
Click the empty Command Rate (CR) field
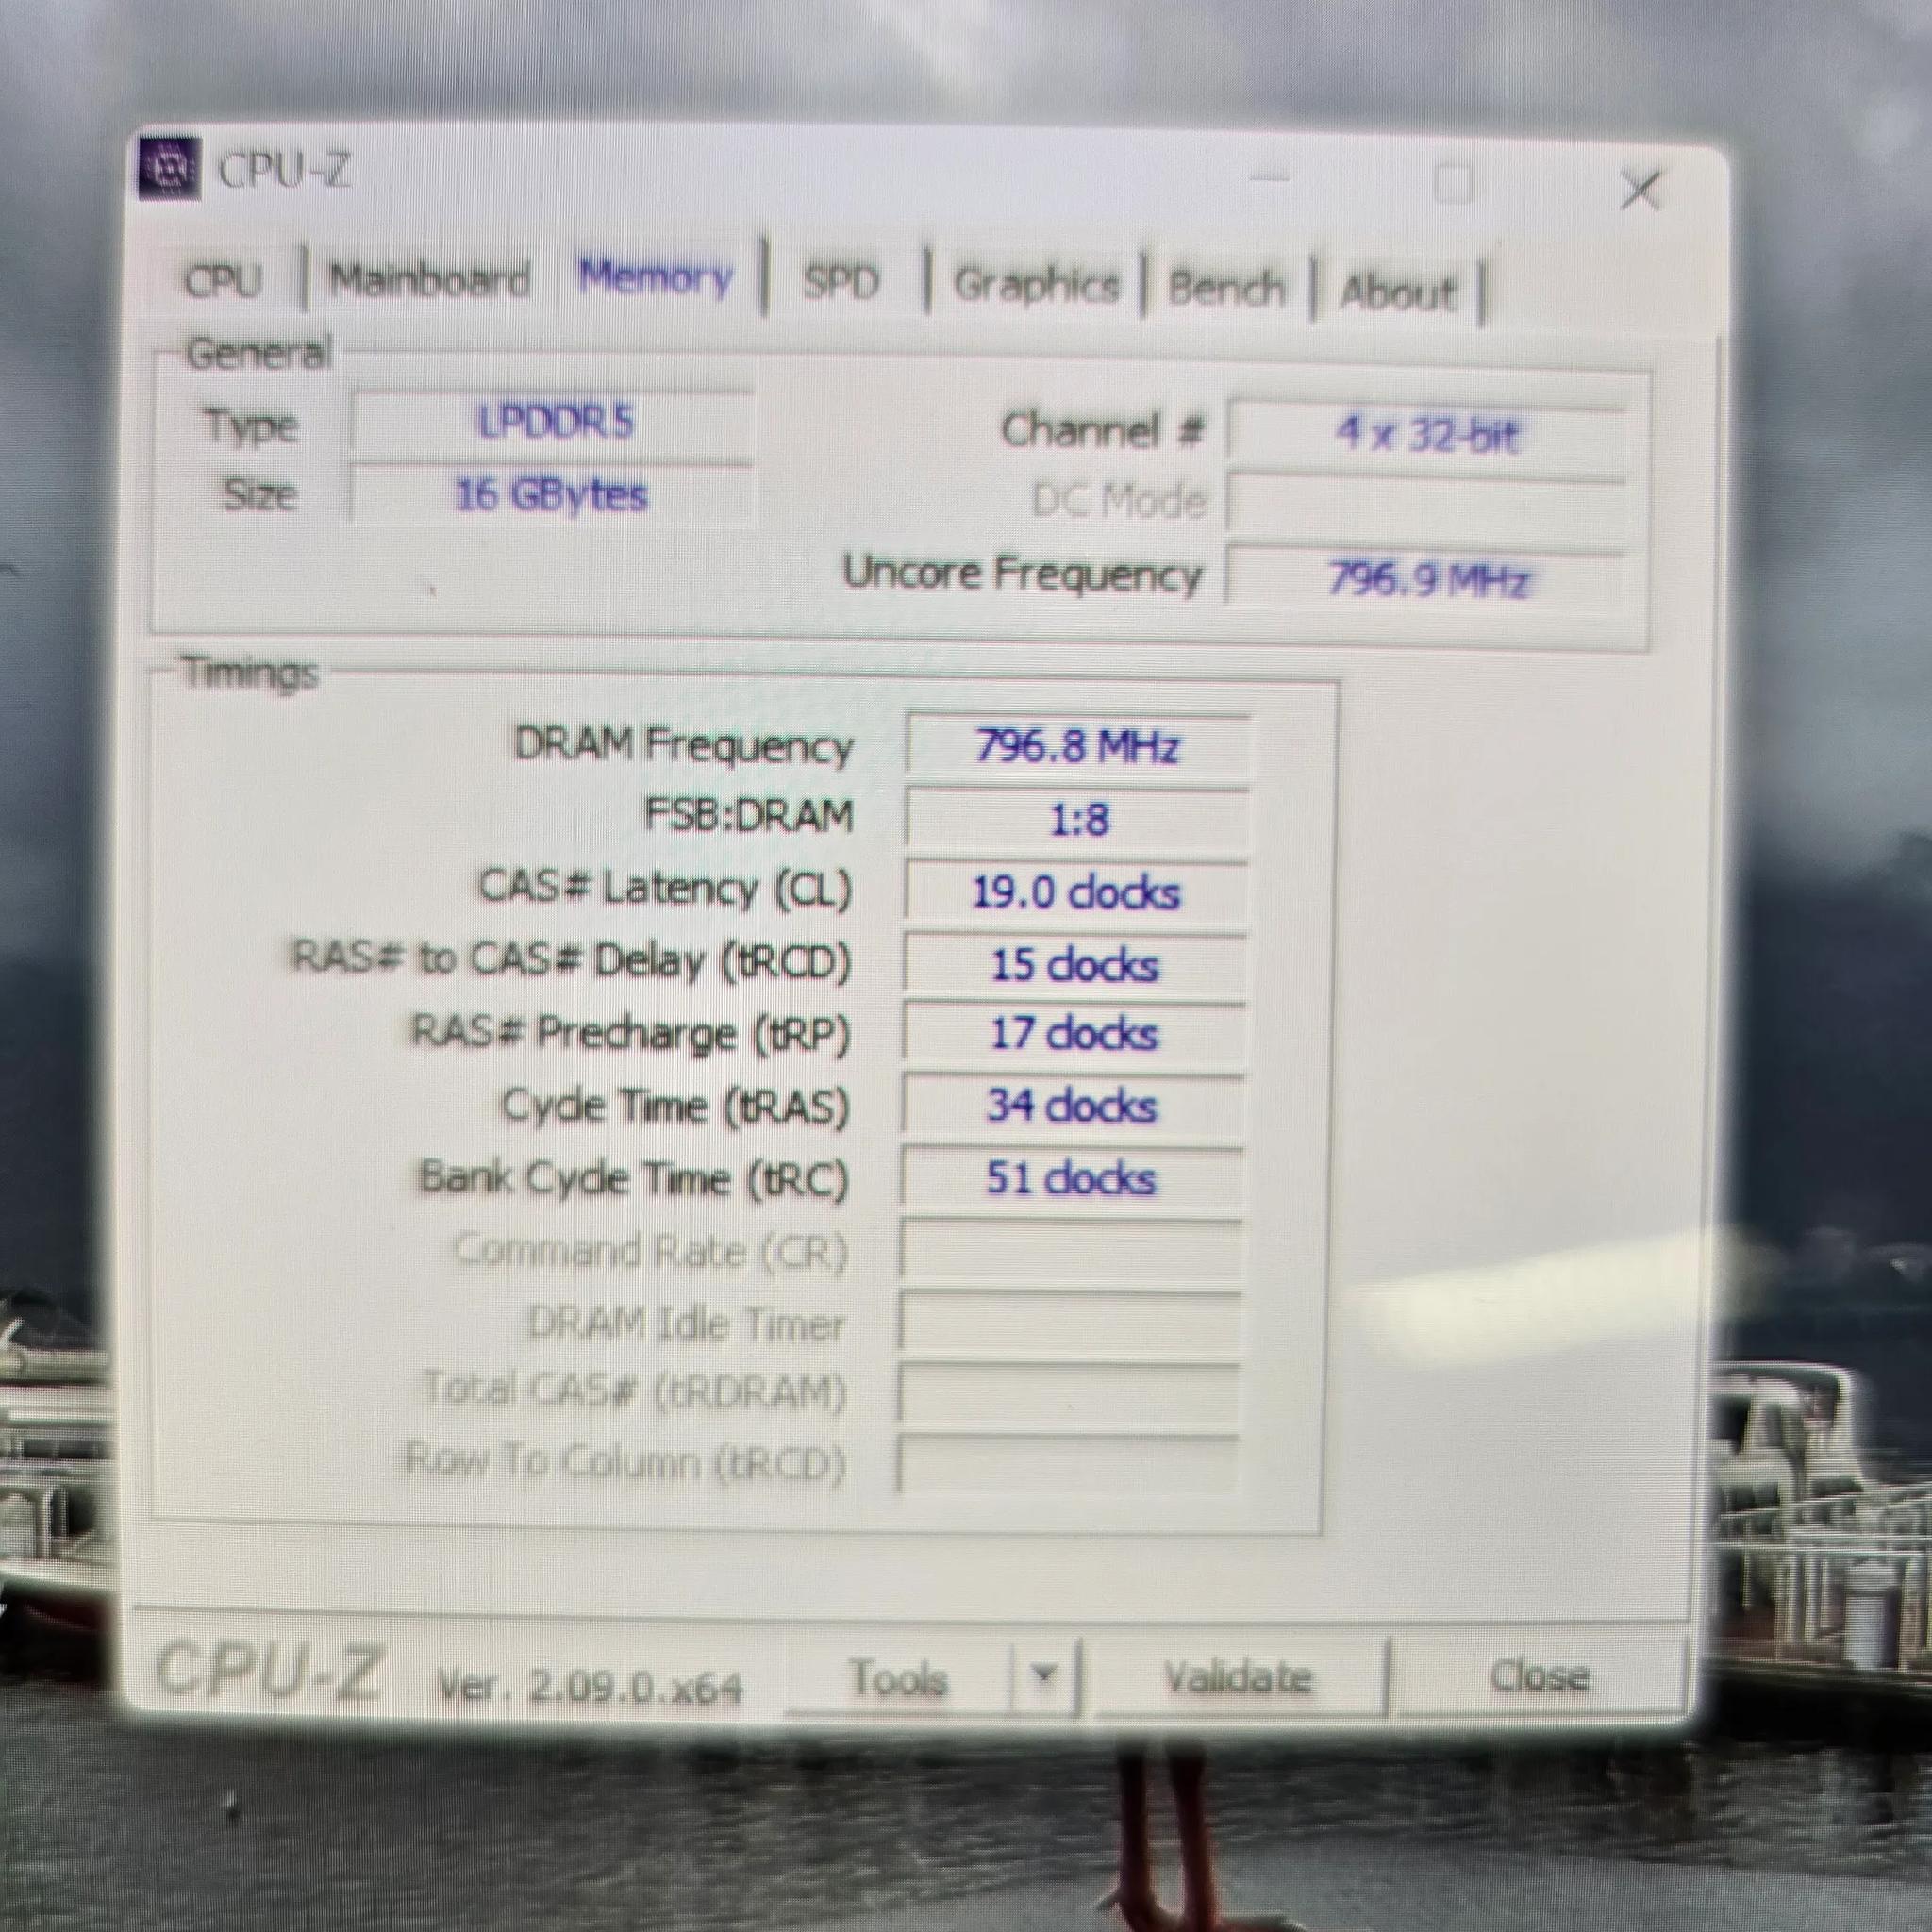click(x=1071, y=1250)
